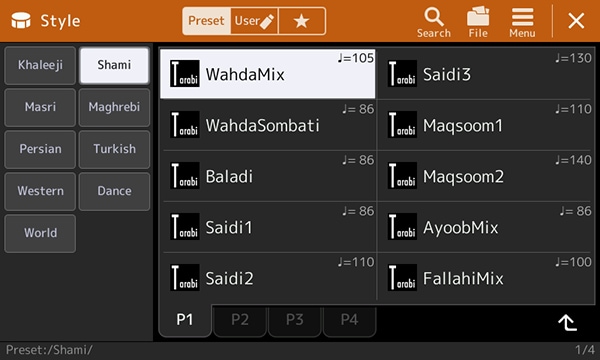Click the Style drum icon
Image resolution: width=600 pixels, height=360 pixels.
(21, 21)
